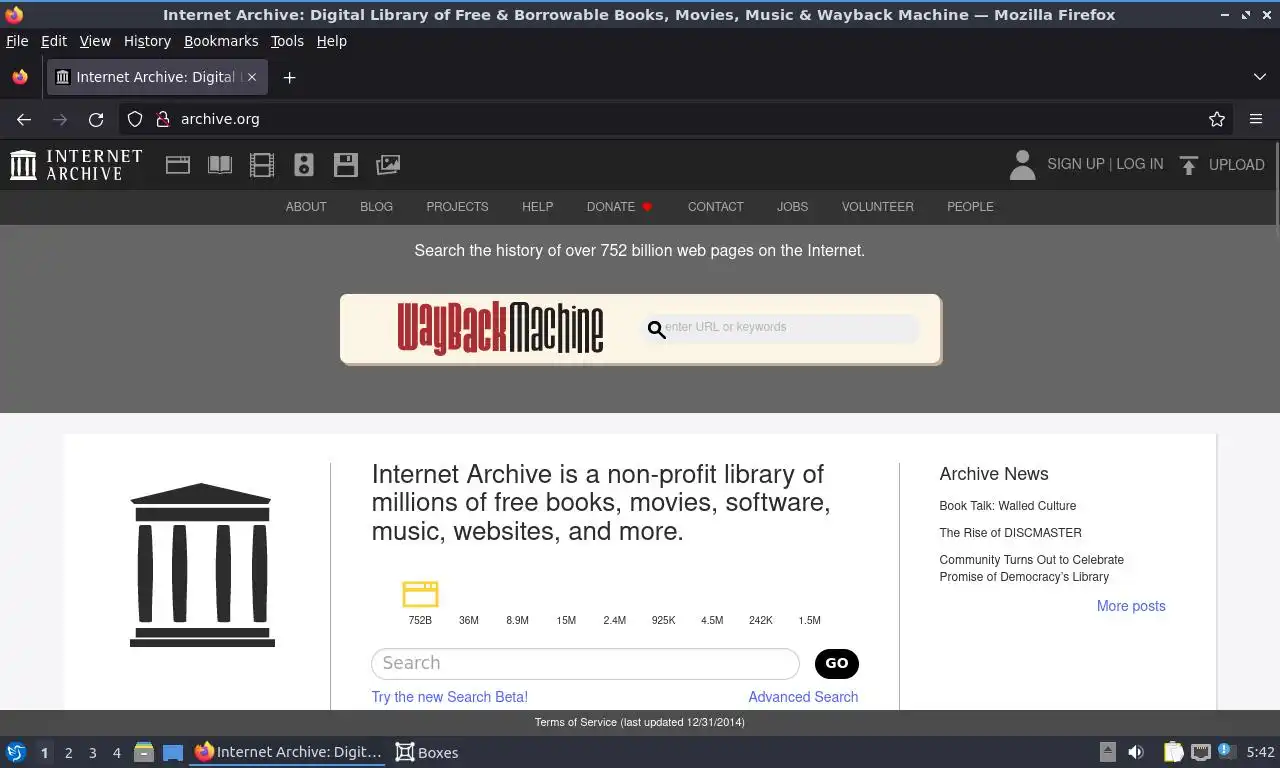
Task: Open the Software floppy disk icon
Action: click(346, 165)
